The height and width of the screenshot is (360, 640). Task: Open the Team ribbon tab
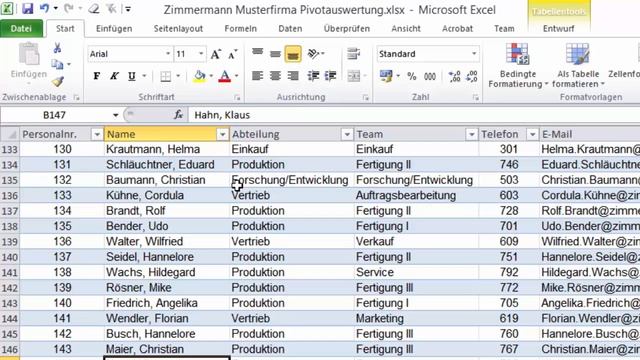point(504,29)
